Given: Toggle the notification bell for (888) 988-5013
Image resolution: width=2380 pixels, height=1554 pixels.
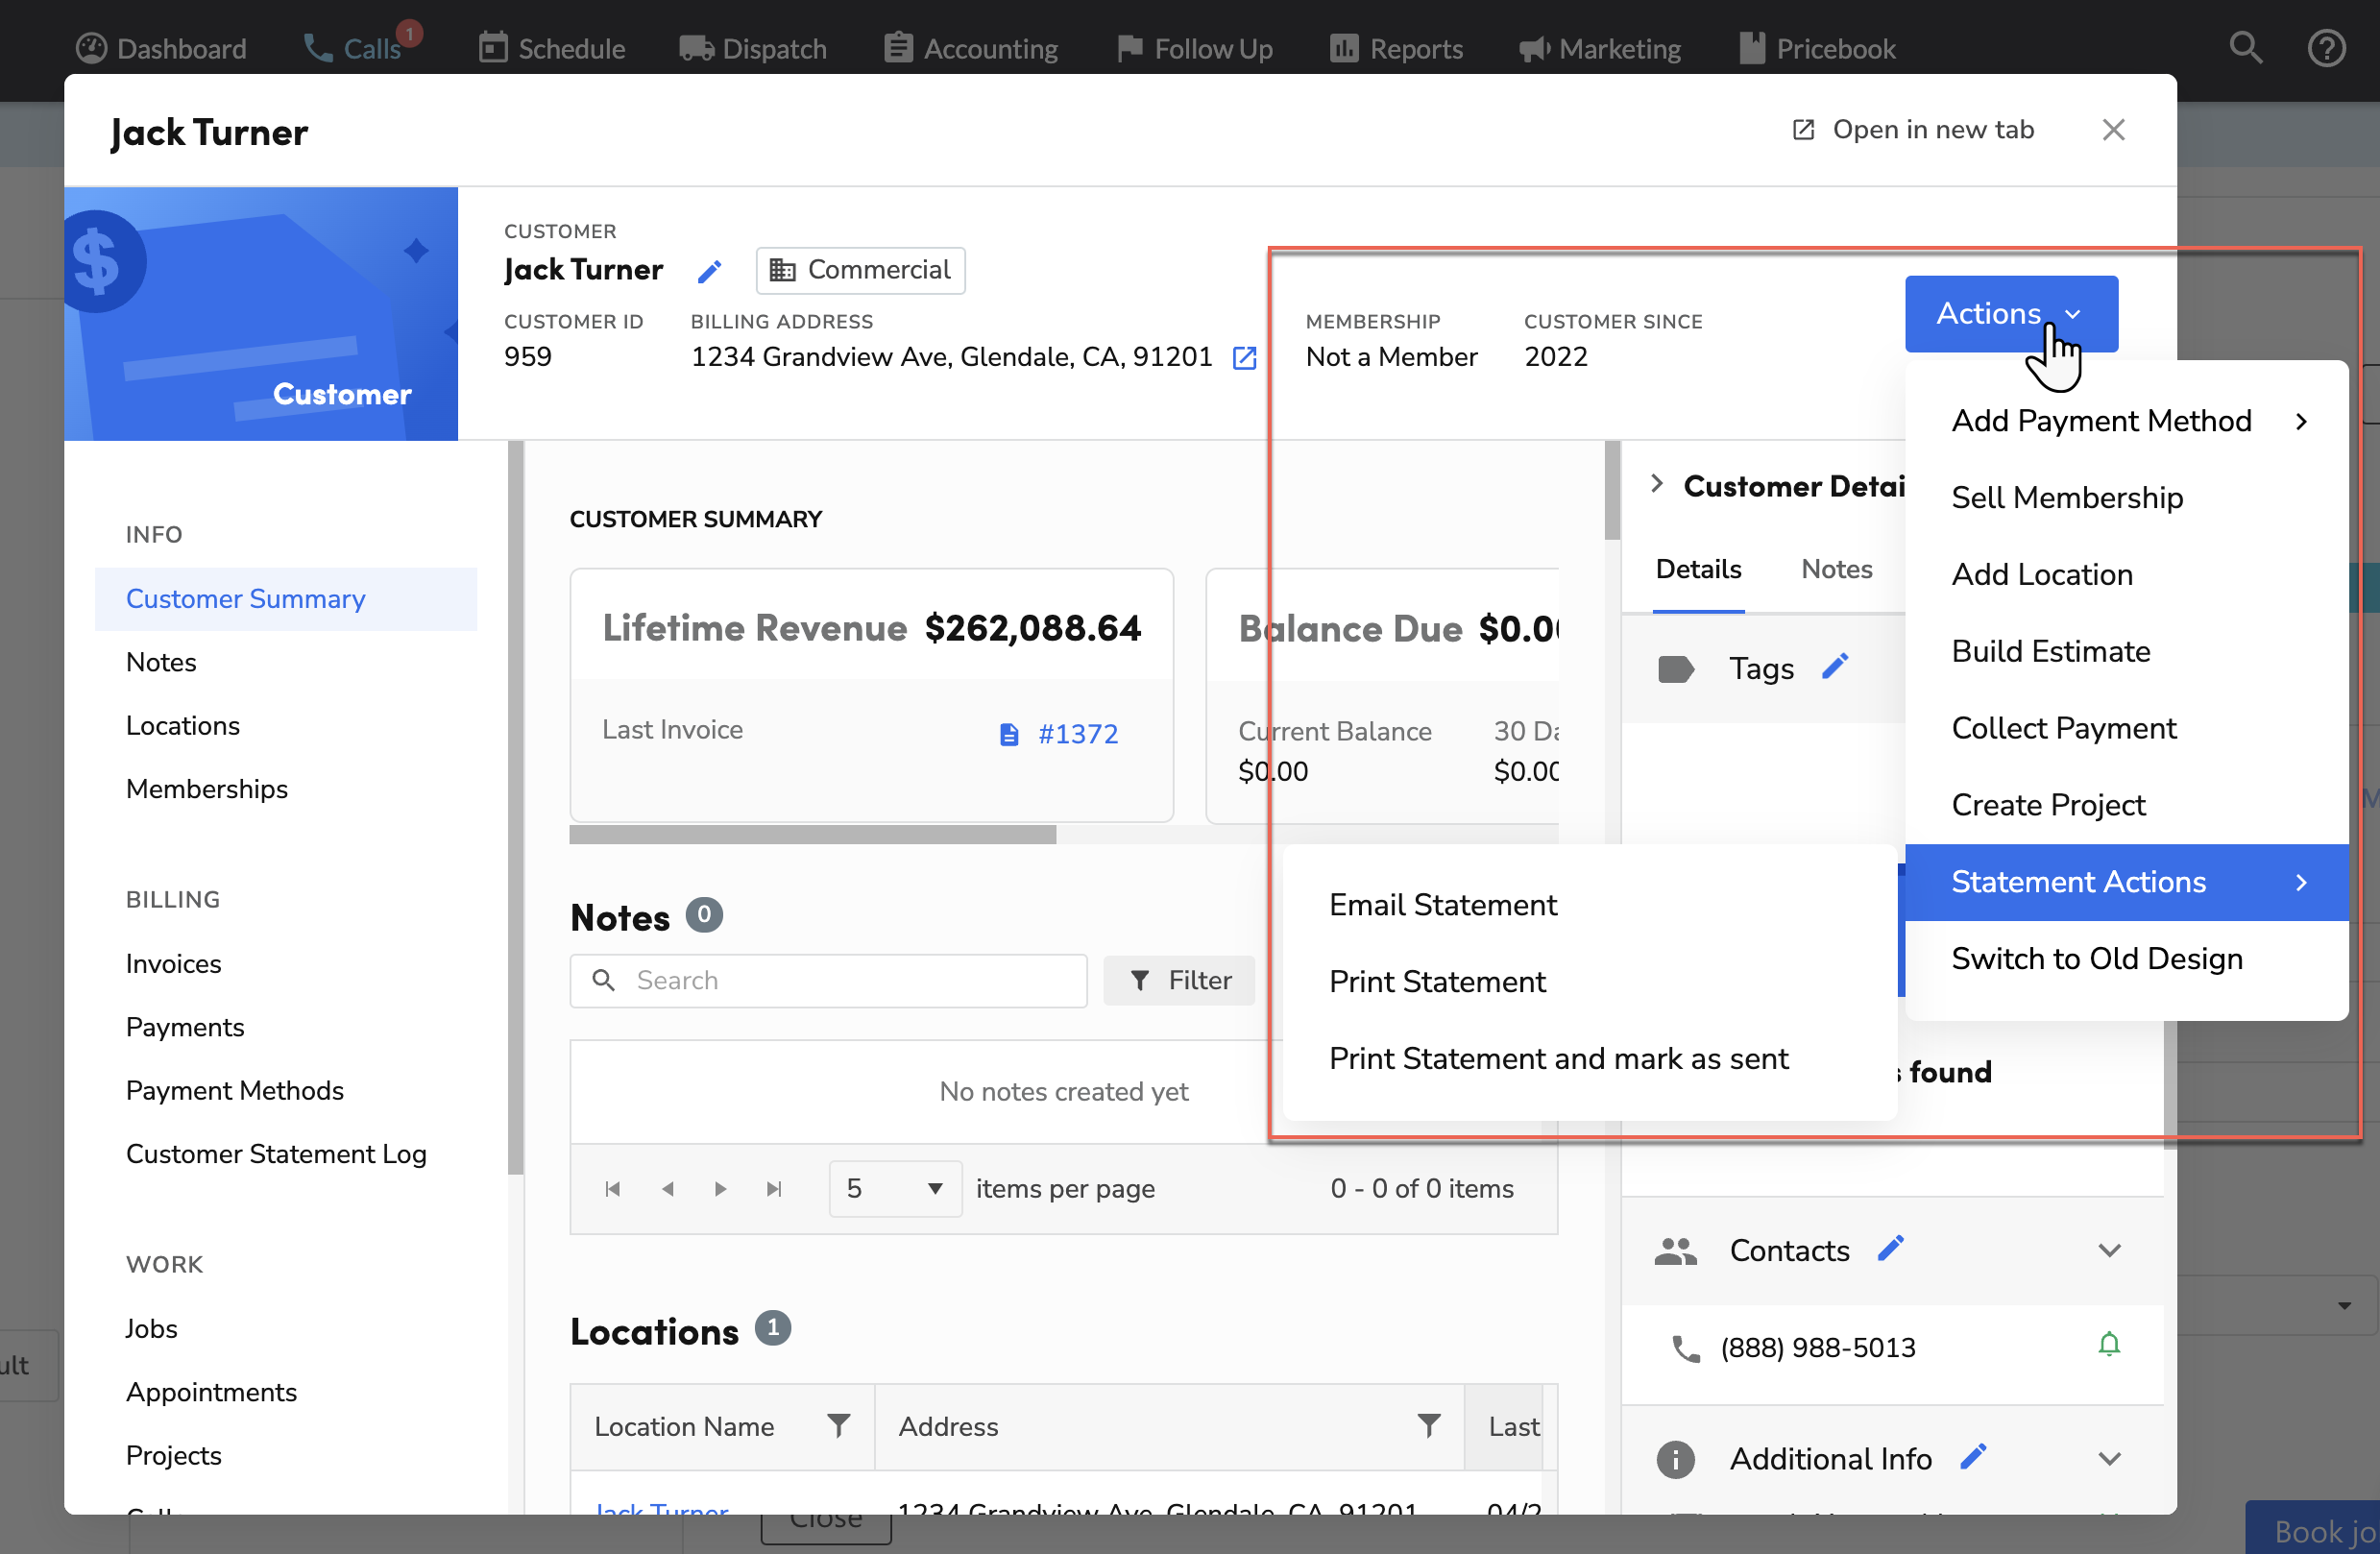Looking at the screenshot, I should 2109,1345.
